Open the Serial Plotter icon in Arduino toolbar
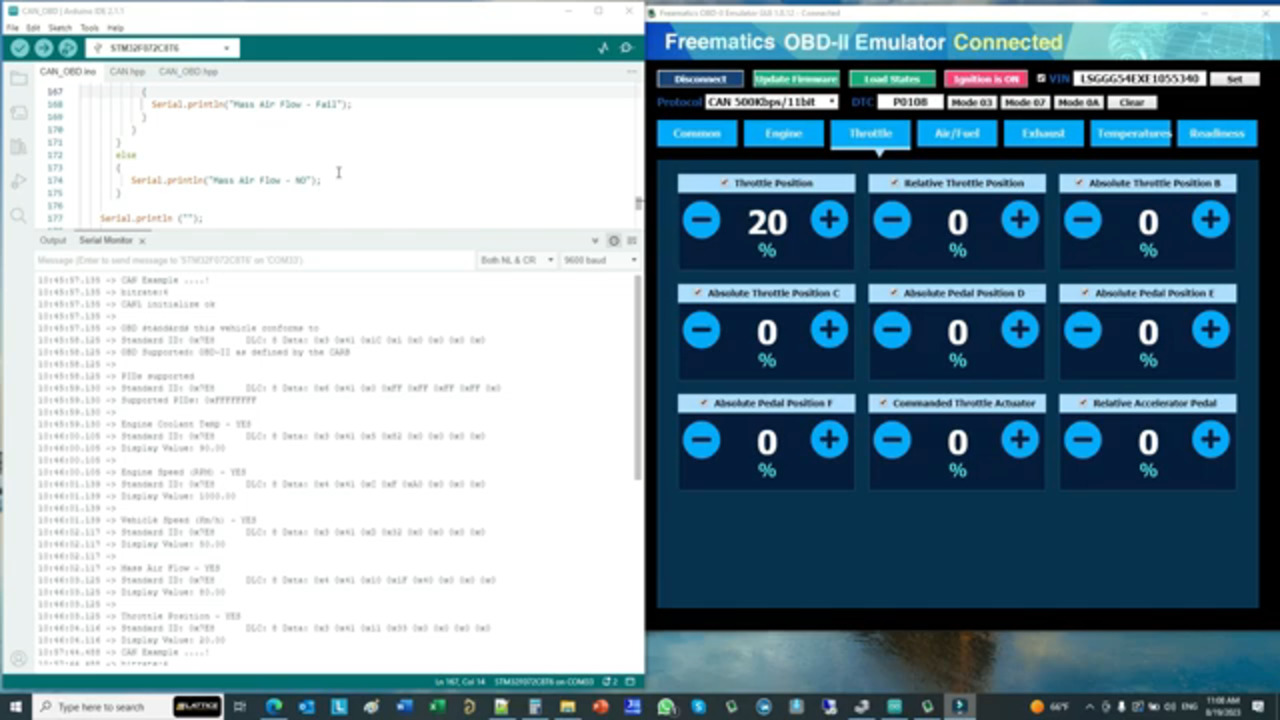 coord(603,48)
